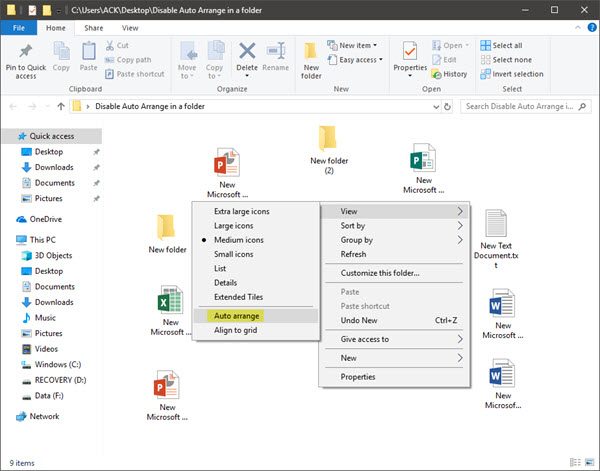Click Select all icon
This screenshot has width=600, height=471.
[x=486, y=46]
